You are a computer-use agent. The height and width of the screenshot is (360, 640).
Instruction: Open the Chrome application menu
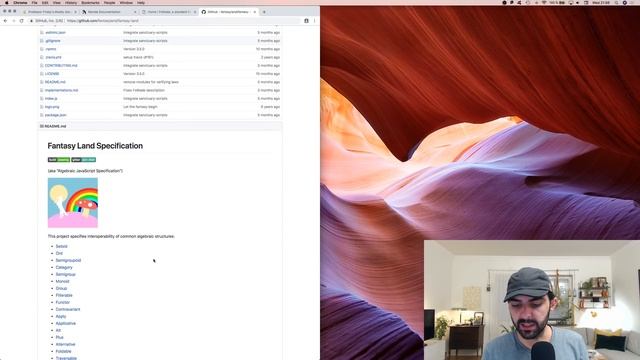[x=20, y=2]
